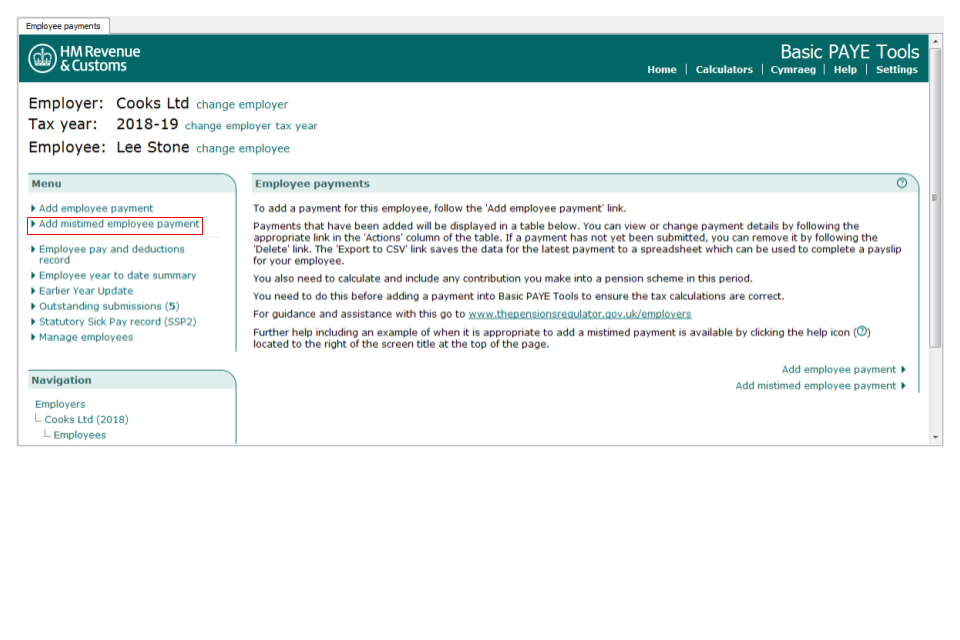This screenshot has width=960, height=640.
Task: Click the change employee link
Action: [243, 149]
